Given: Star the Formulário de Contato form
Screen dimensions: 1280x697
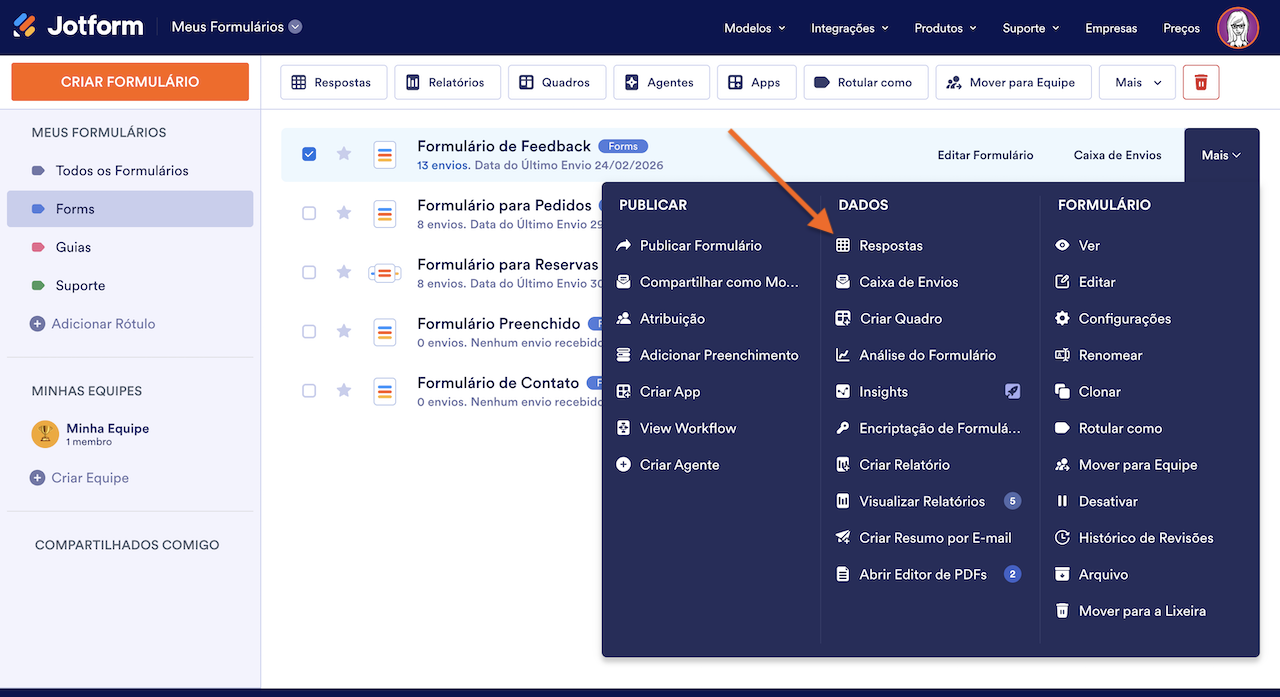Looking at the screenshot, I should [x=344, y=390].
